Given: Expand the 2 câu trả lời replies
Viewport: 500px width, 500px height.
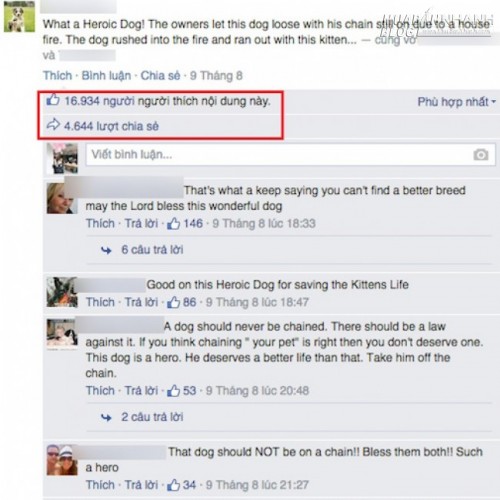Looking at the screenshot, I should point(152,417).
